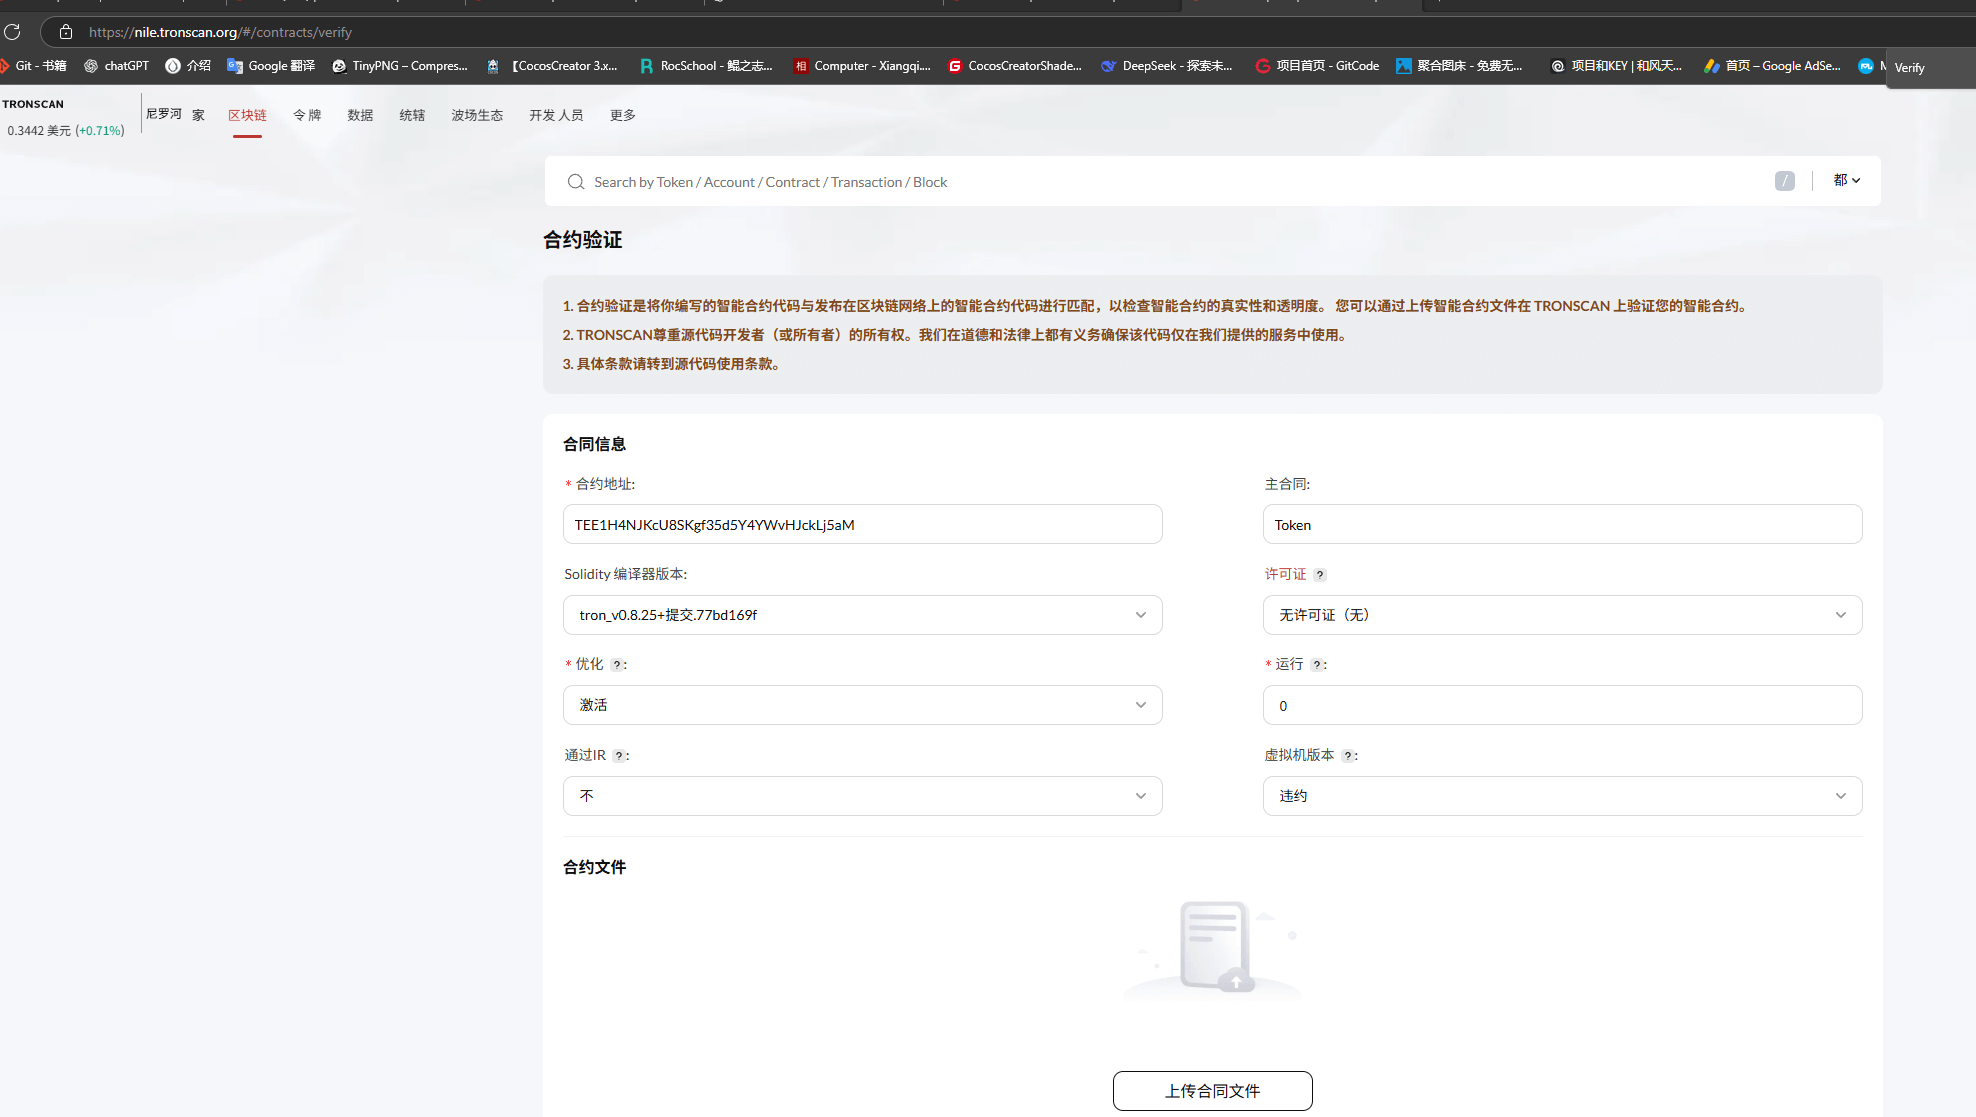Click the 上传合同文件 button
The height and width of the screenshot is (1117, 1976).
click(x=1212, y=1091)
